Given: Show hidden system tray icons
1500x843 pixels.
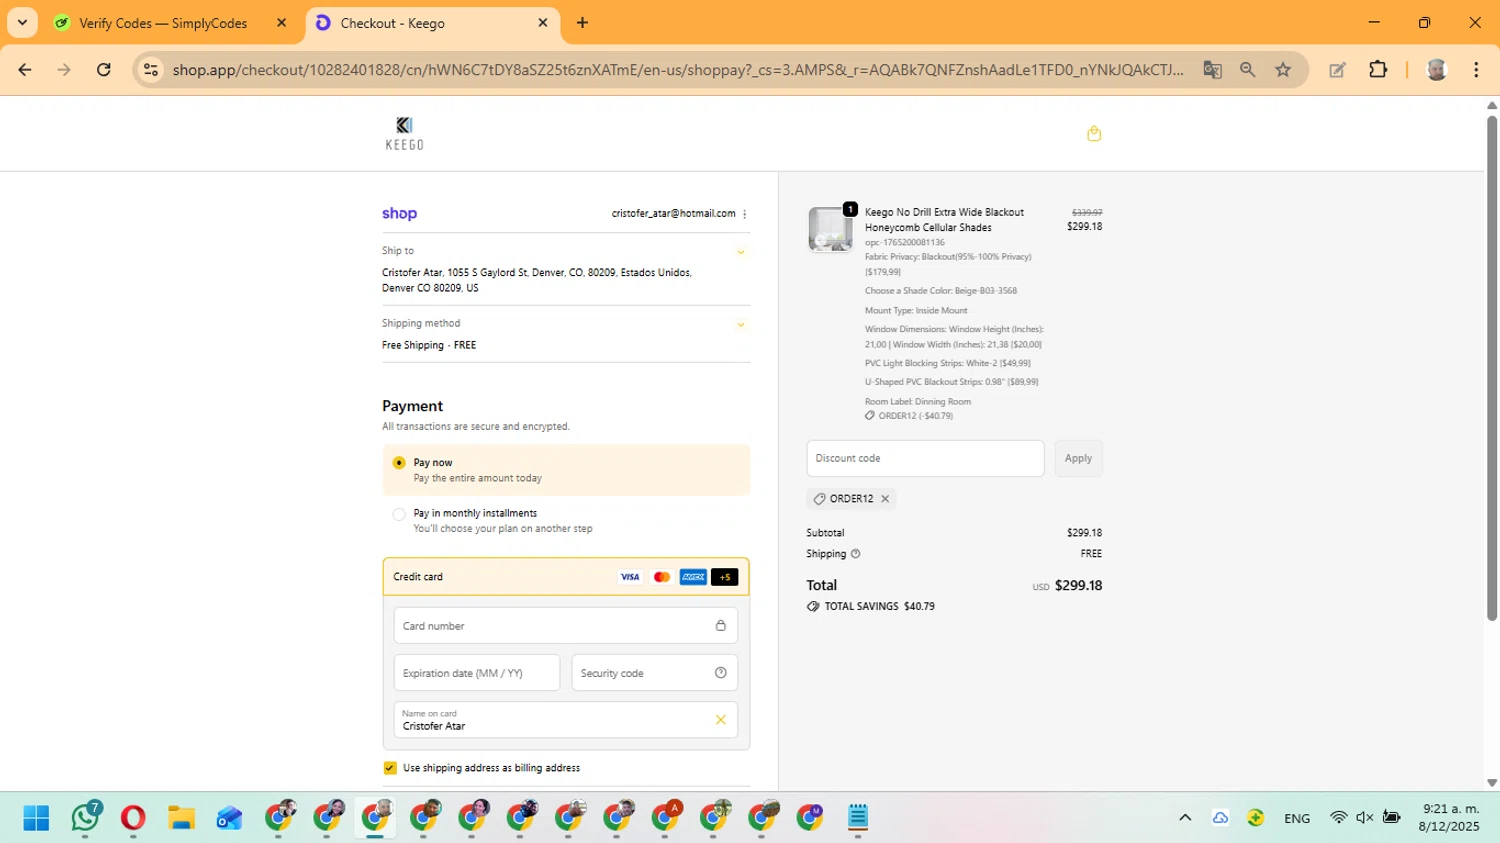Looking at the screenshot, I should (1185, 818).
